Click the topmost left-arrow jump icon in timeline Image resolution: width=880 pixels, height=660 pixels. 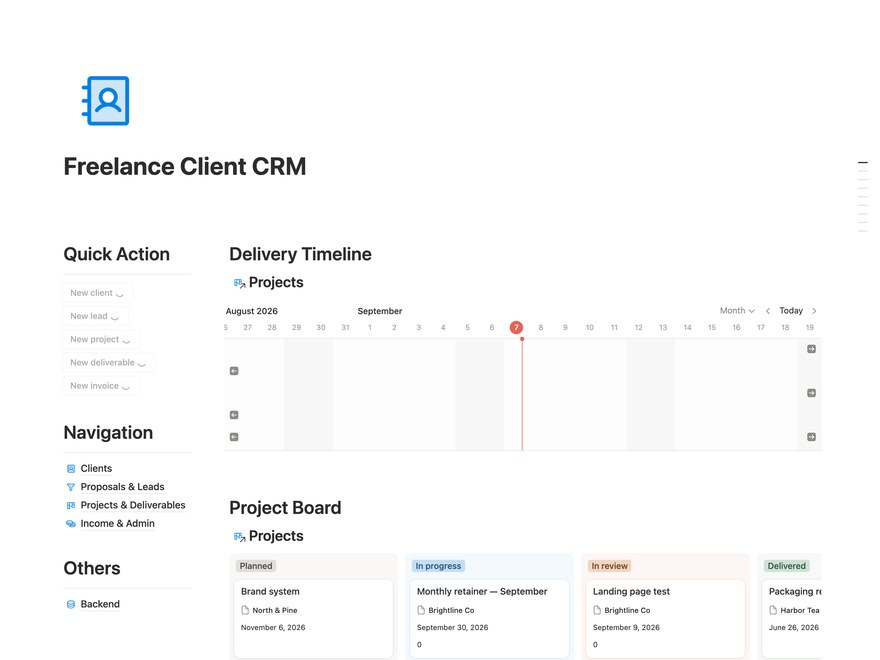234,371
